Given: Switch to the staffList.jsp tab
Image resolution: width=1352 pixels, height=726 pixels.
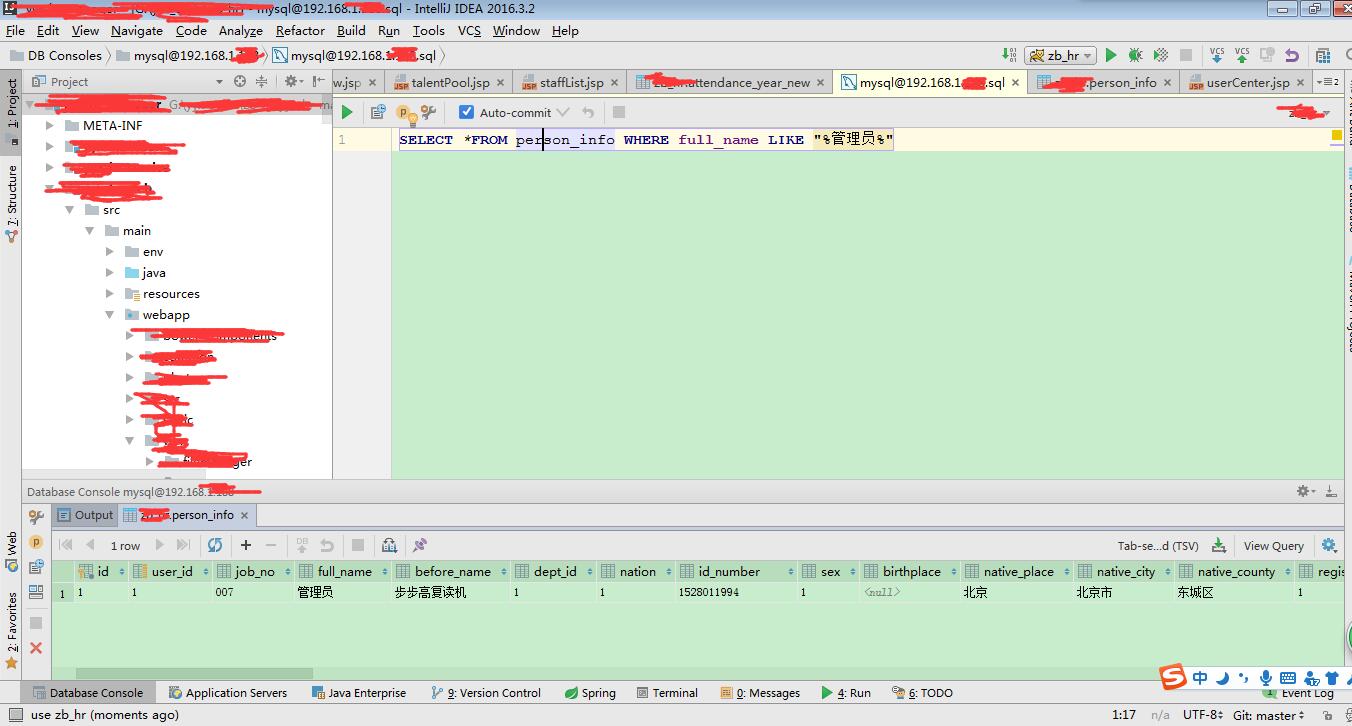Looking at the screenshot, I should click(570, 82).
